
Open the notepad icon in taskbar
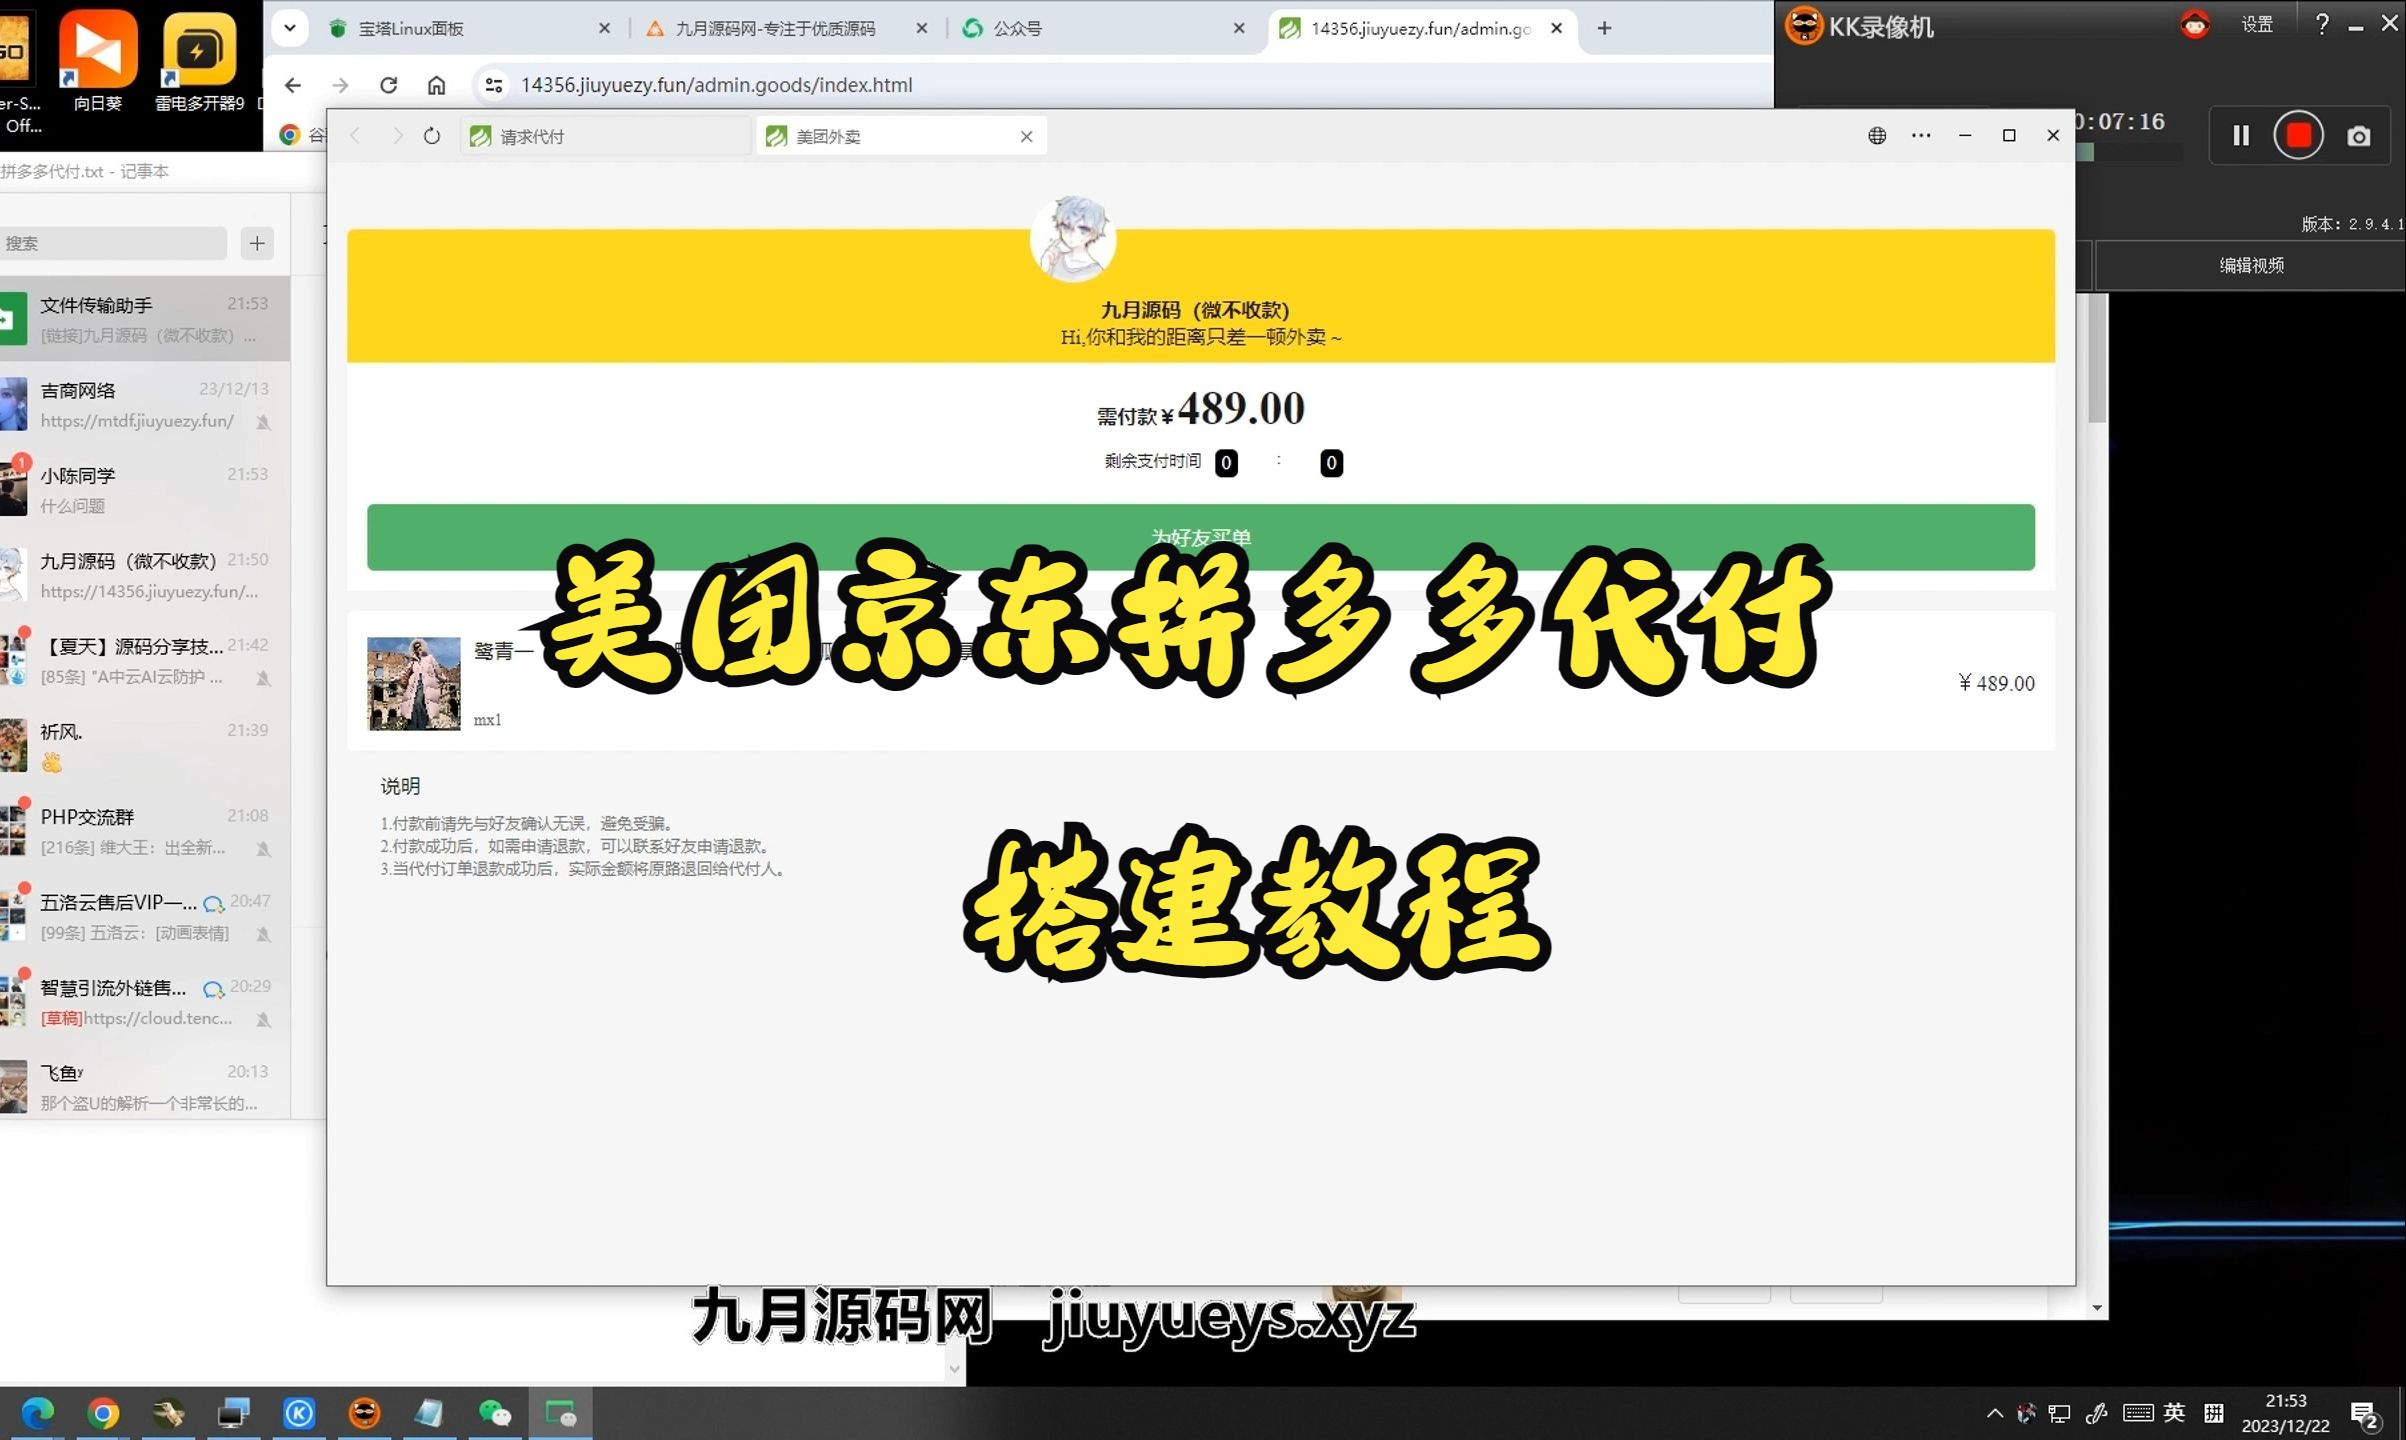point(429,1413)
